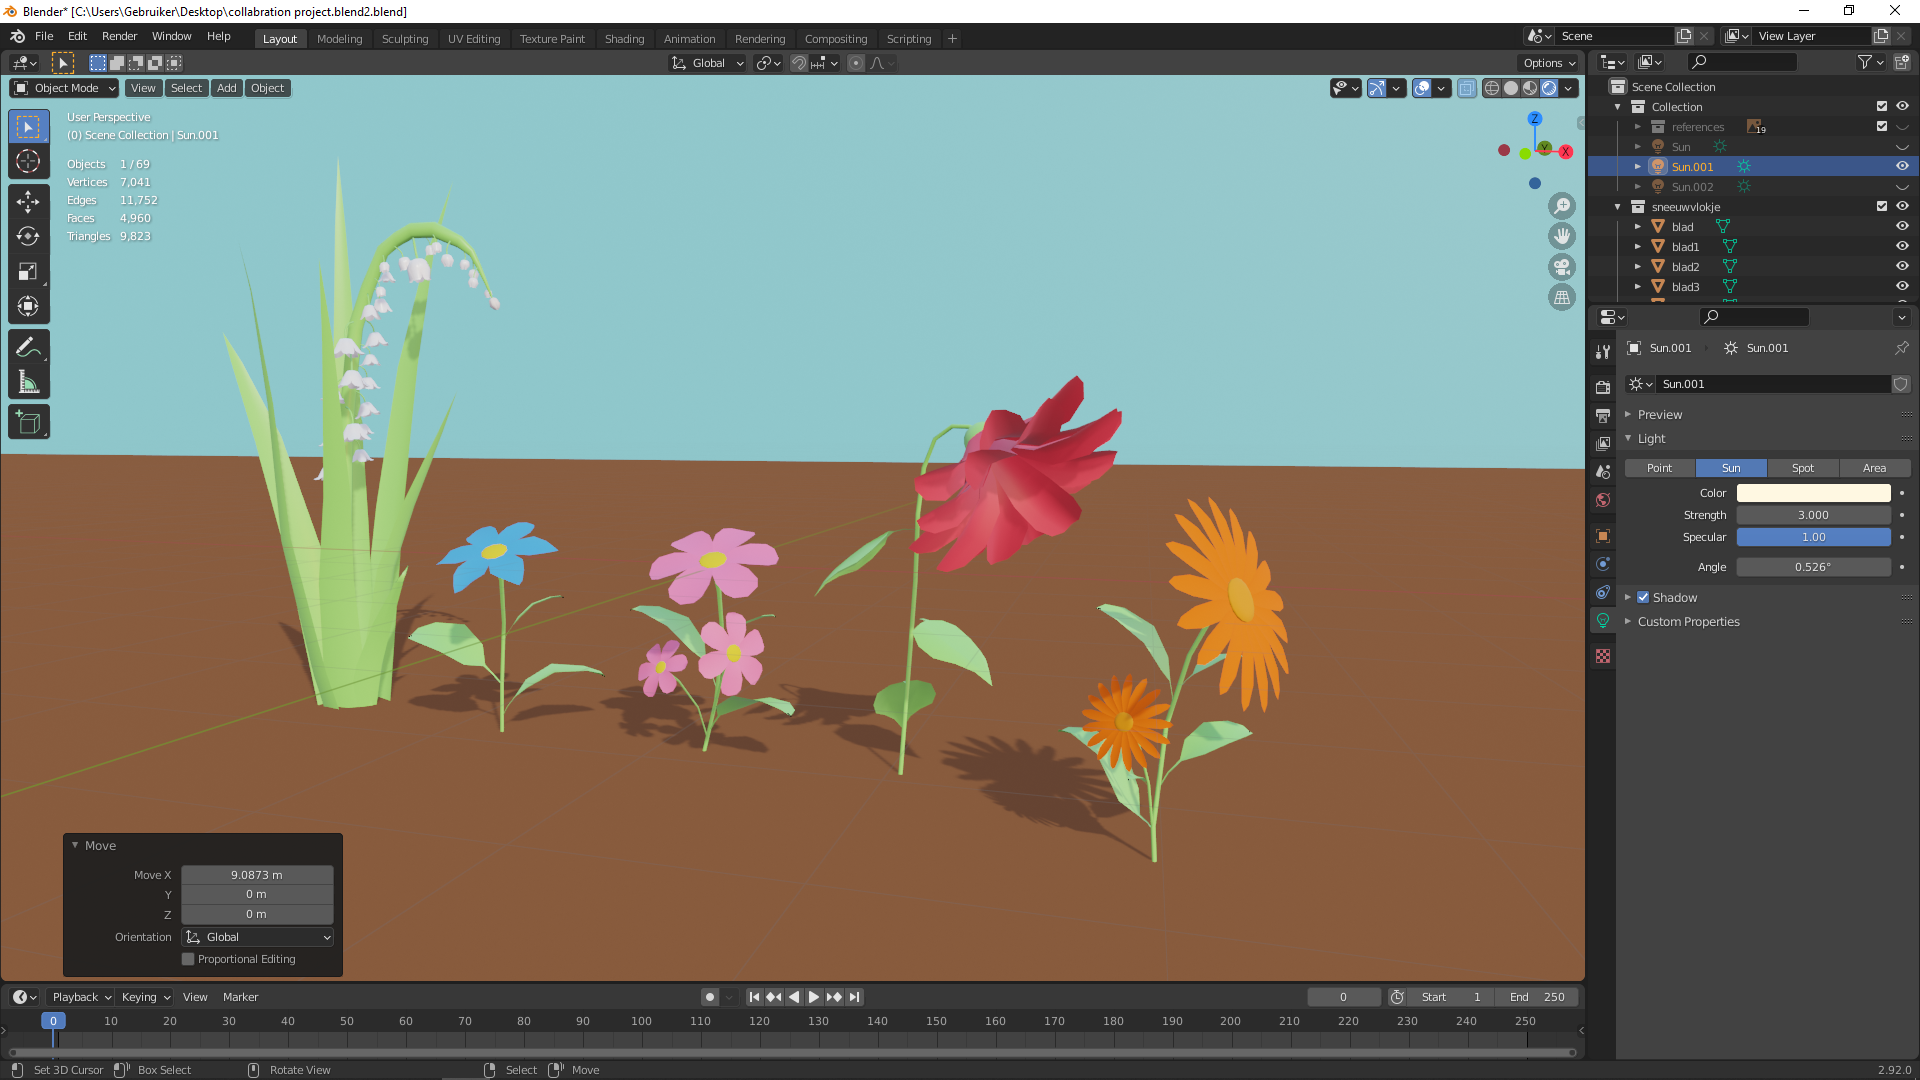The image size is (1920, 1080).
Task: Set light type to Spot
Action: tap(1802, 468)
